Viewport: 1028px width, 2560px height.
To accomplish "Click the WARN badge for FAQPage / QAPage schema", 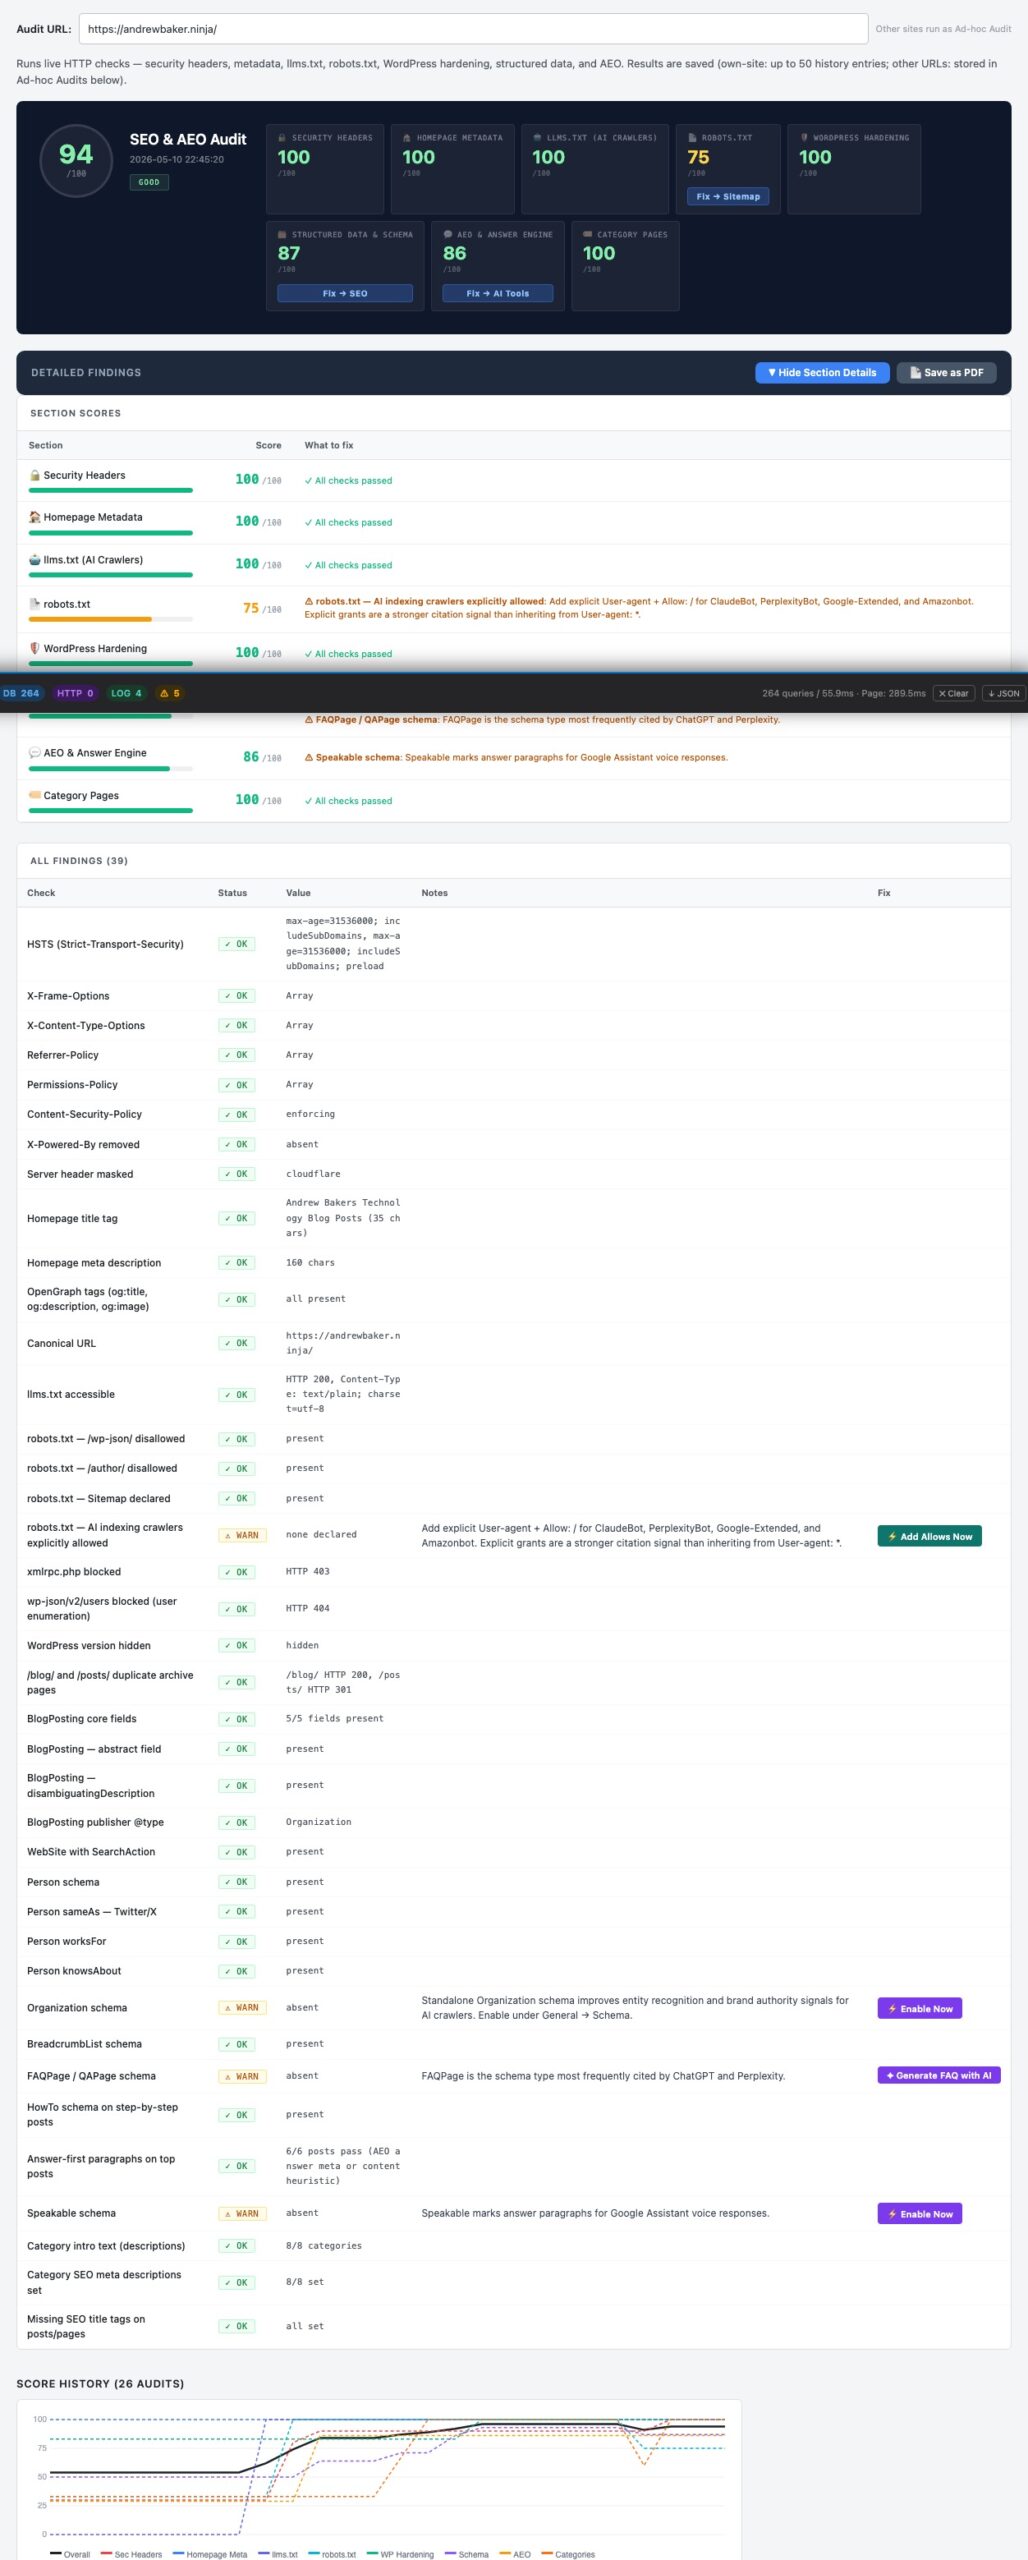I will tap(242, 2077).
